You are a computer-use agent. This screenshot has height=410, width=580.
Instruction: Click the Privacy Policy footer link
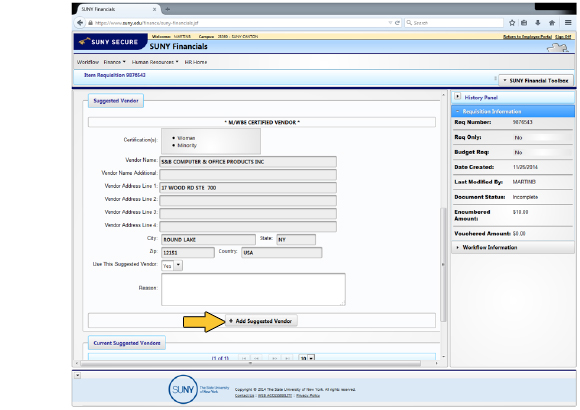pyautogui.click(x=308, y=396)
